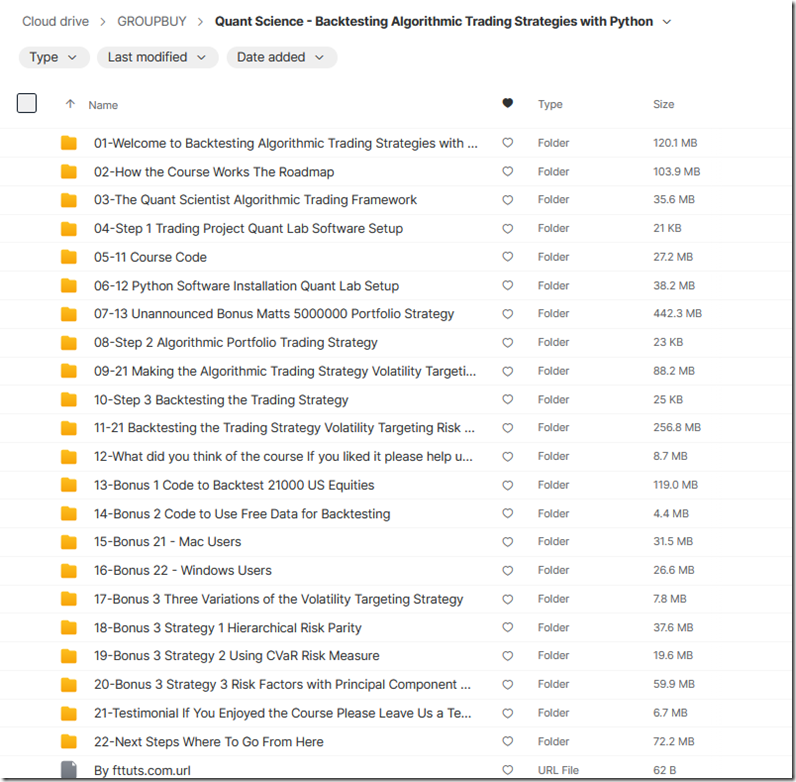
Task: Expand the Last modified filter dropdown
Action: (157, 57)
